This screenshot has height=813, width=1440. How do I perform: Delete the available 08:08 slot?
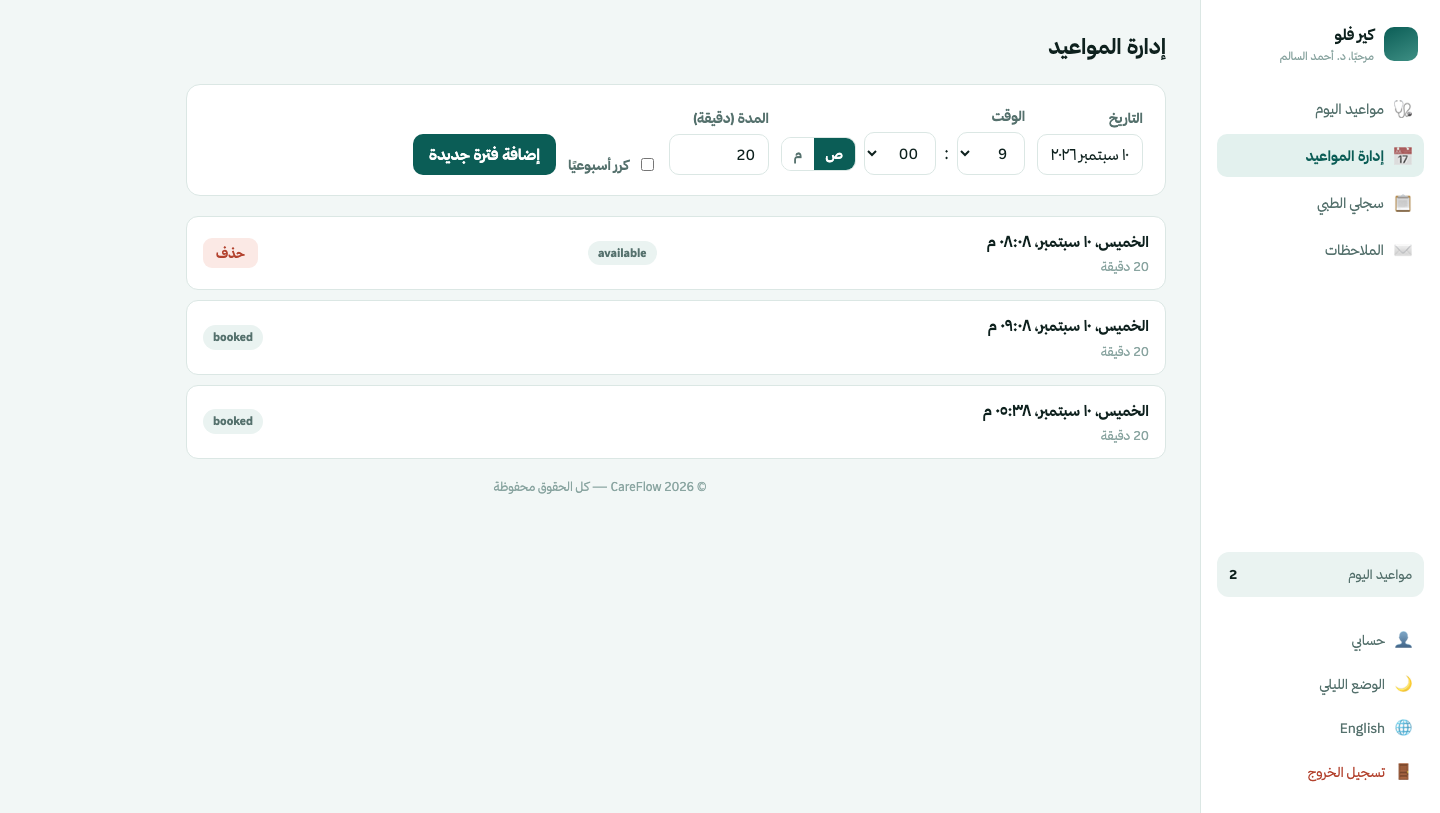[230, 253]
